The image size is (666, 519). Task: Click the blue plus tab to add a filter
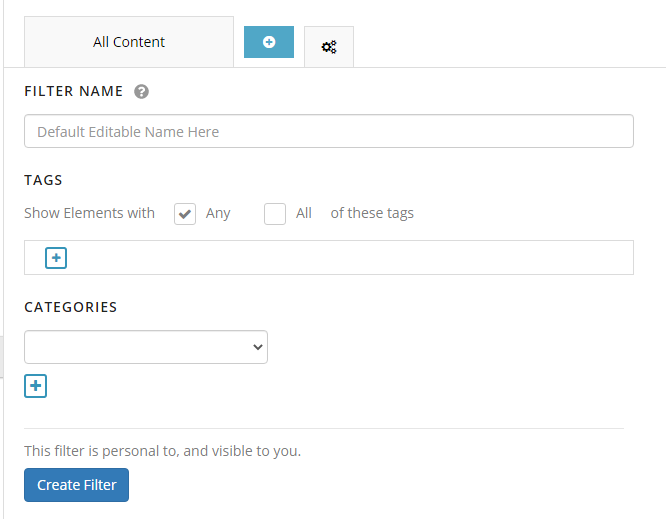(268, 42)
